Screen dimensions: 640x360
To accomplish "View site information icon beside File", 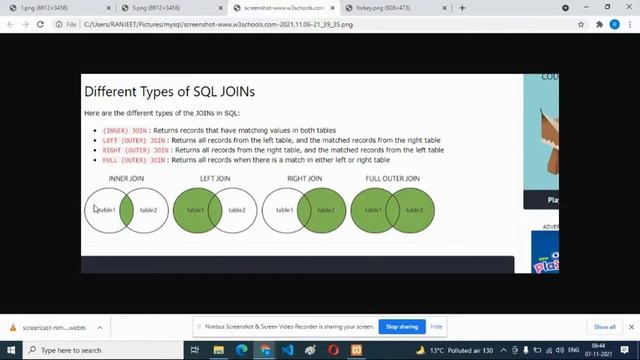I will coord(59,24).
